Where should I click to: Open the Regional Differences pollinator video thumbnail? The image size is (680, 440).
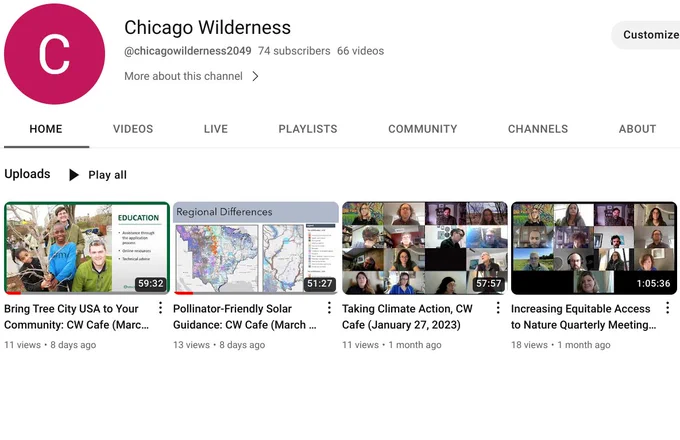256,248
